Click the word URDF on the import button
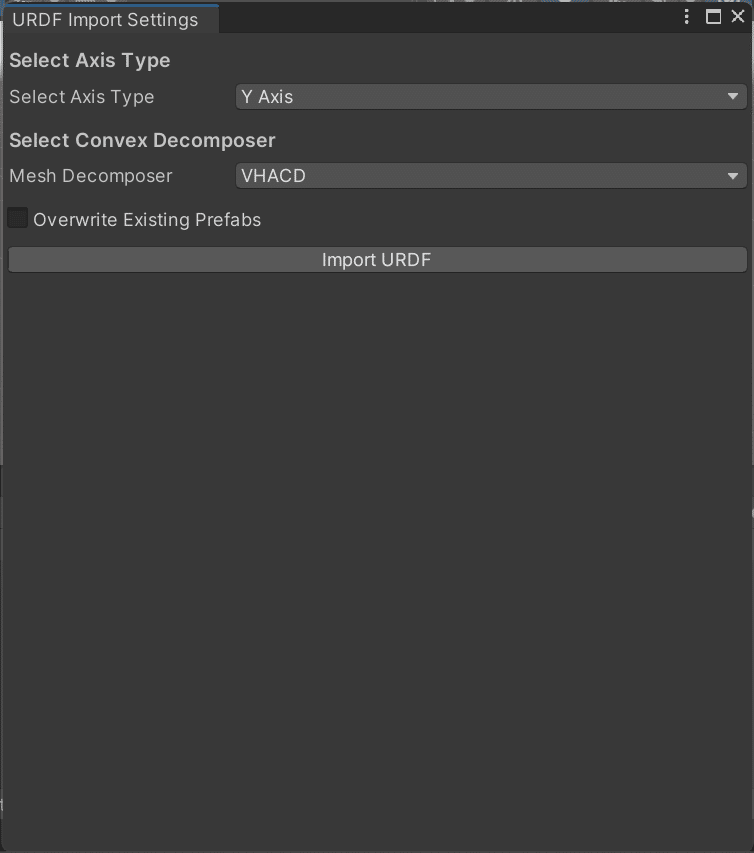This screenshot has width=754, height=853. pyautogui.click(x=404, y=260)
